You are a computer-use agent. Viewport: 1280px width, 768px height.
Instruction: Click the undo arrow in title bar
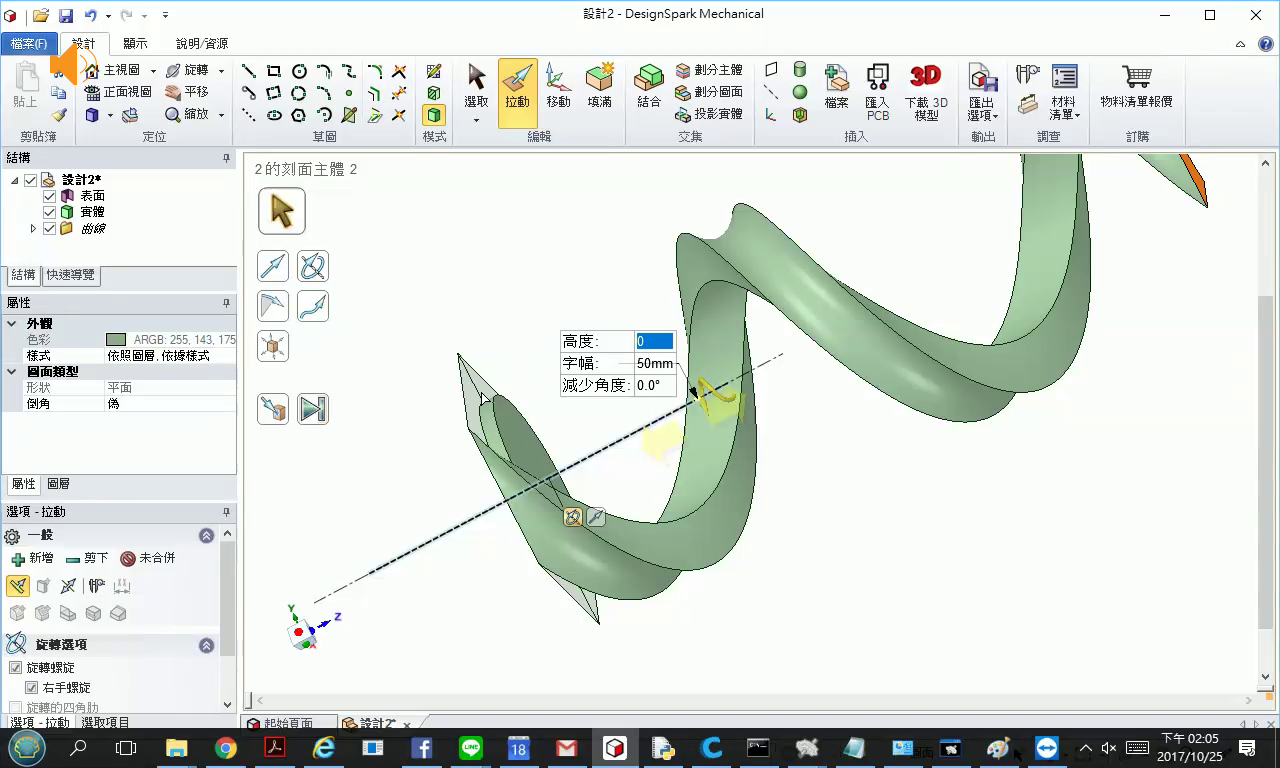[91, 15]
